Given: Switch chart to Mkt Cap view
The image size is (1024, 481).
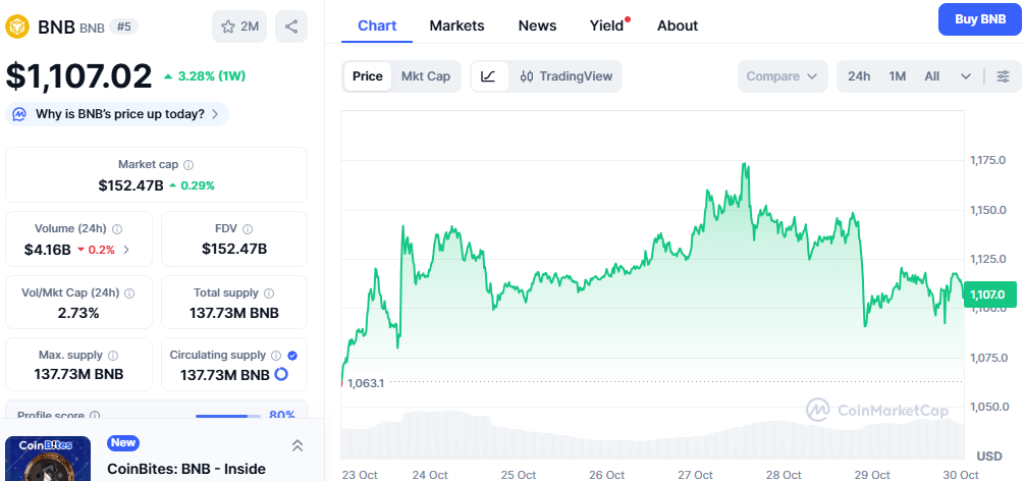Looking at the screenshot, I should pos(425,76).
